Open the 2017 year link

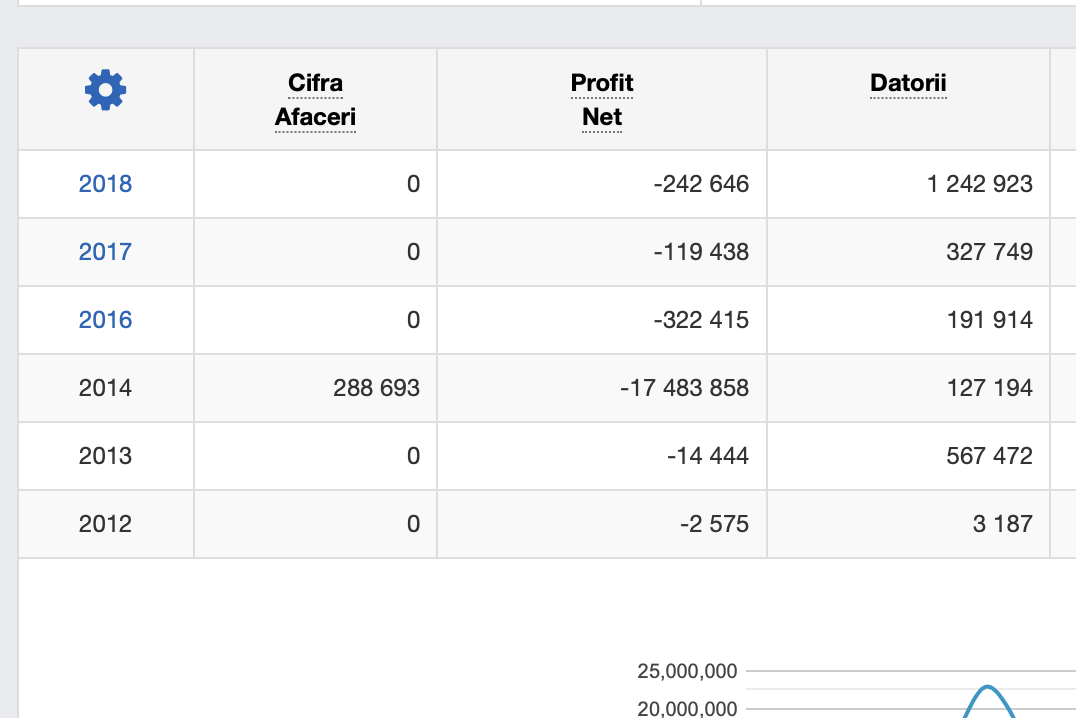tap(105, 252)
